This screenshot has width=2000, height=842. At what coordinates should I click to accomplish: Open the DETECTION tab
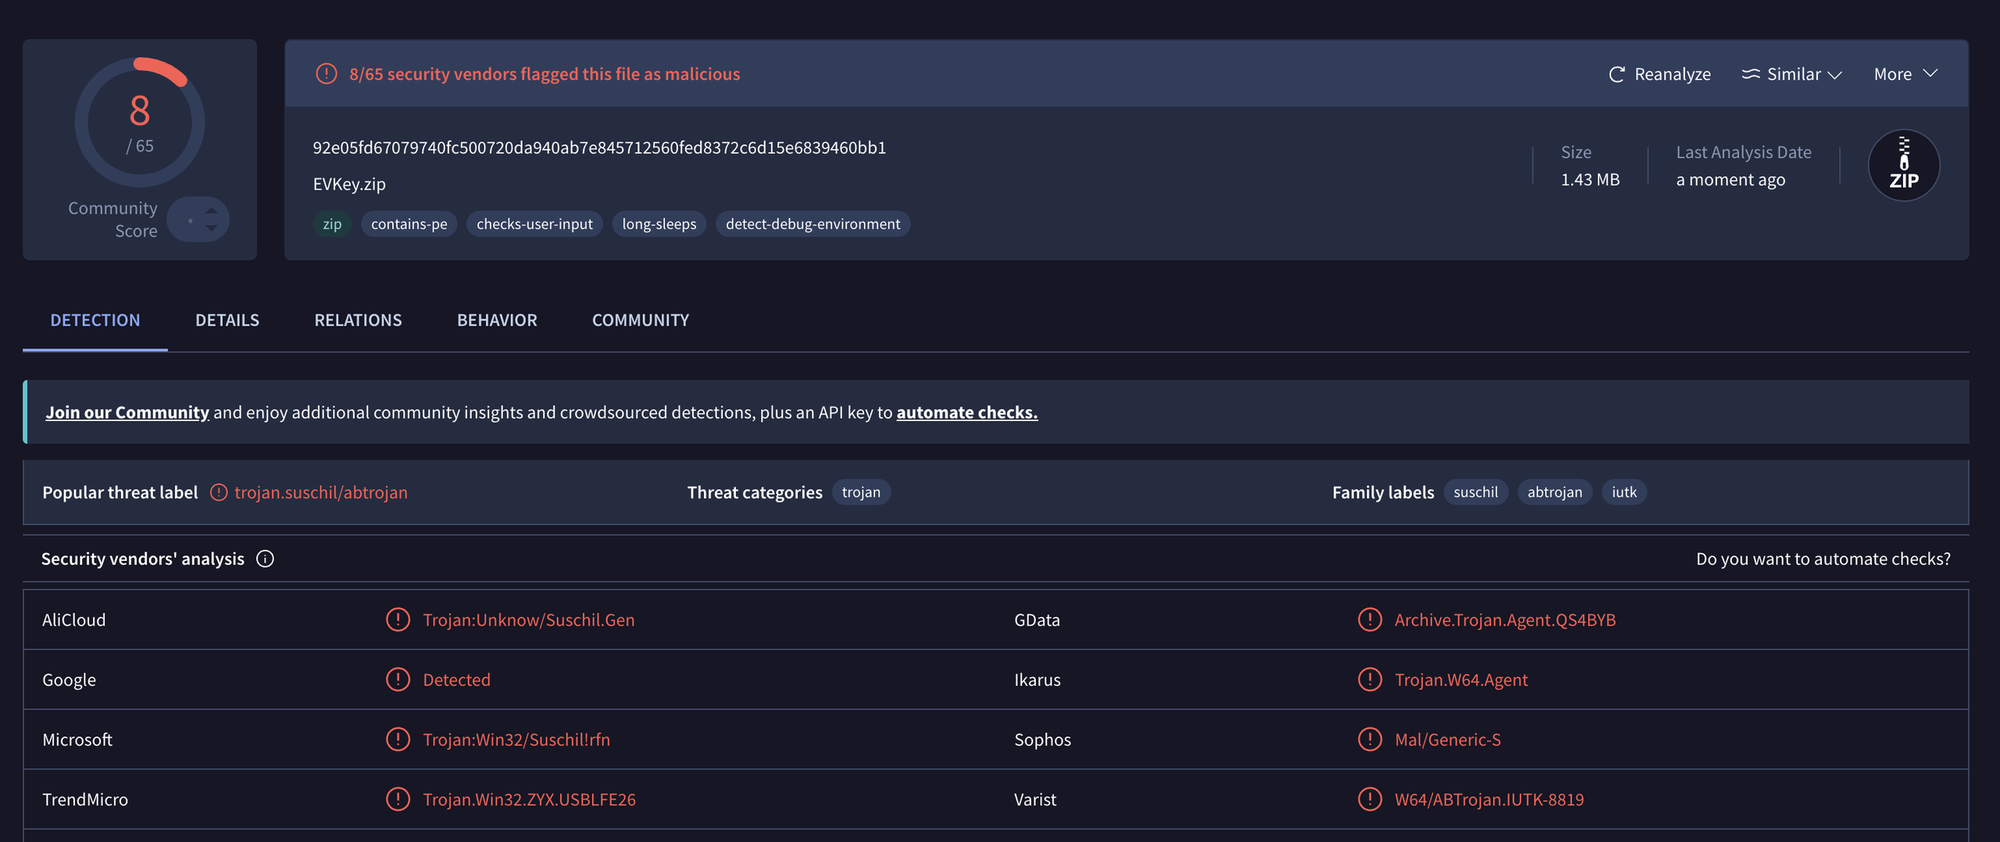pos(95,320)
